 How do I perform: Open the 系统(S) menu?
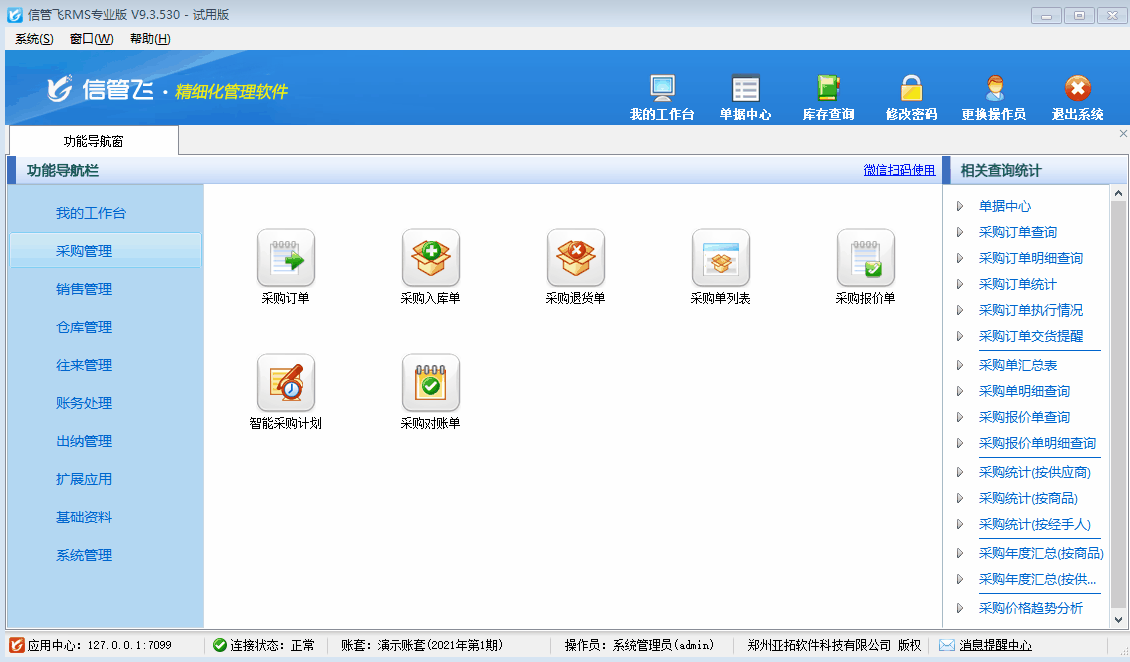coord(34,39)
